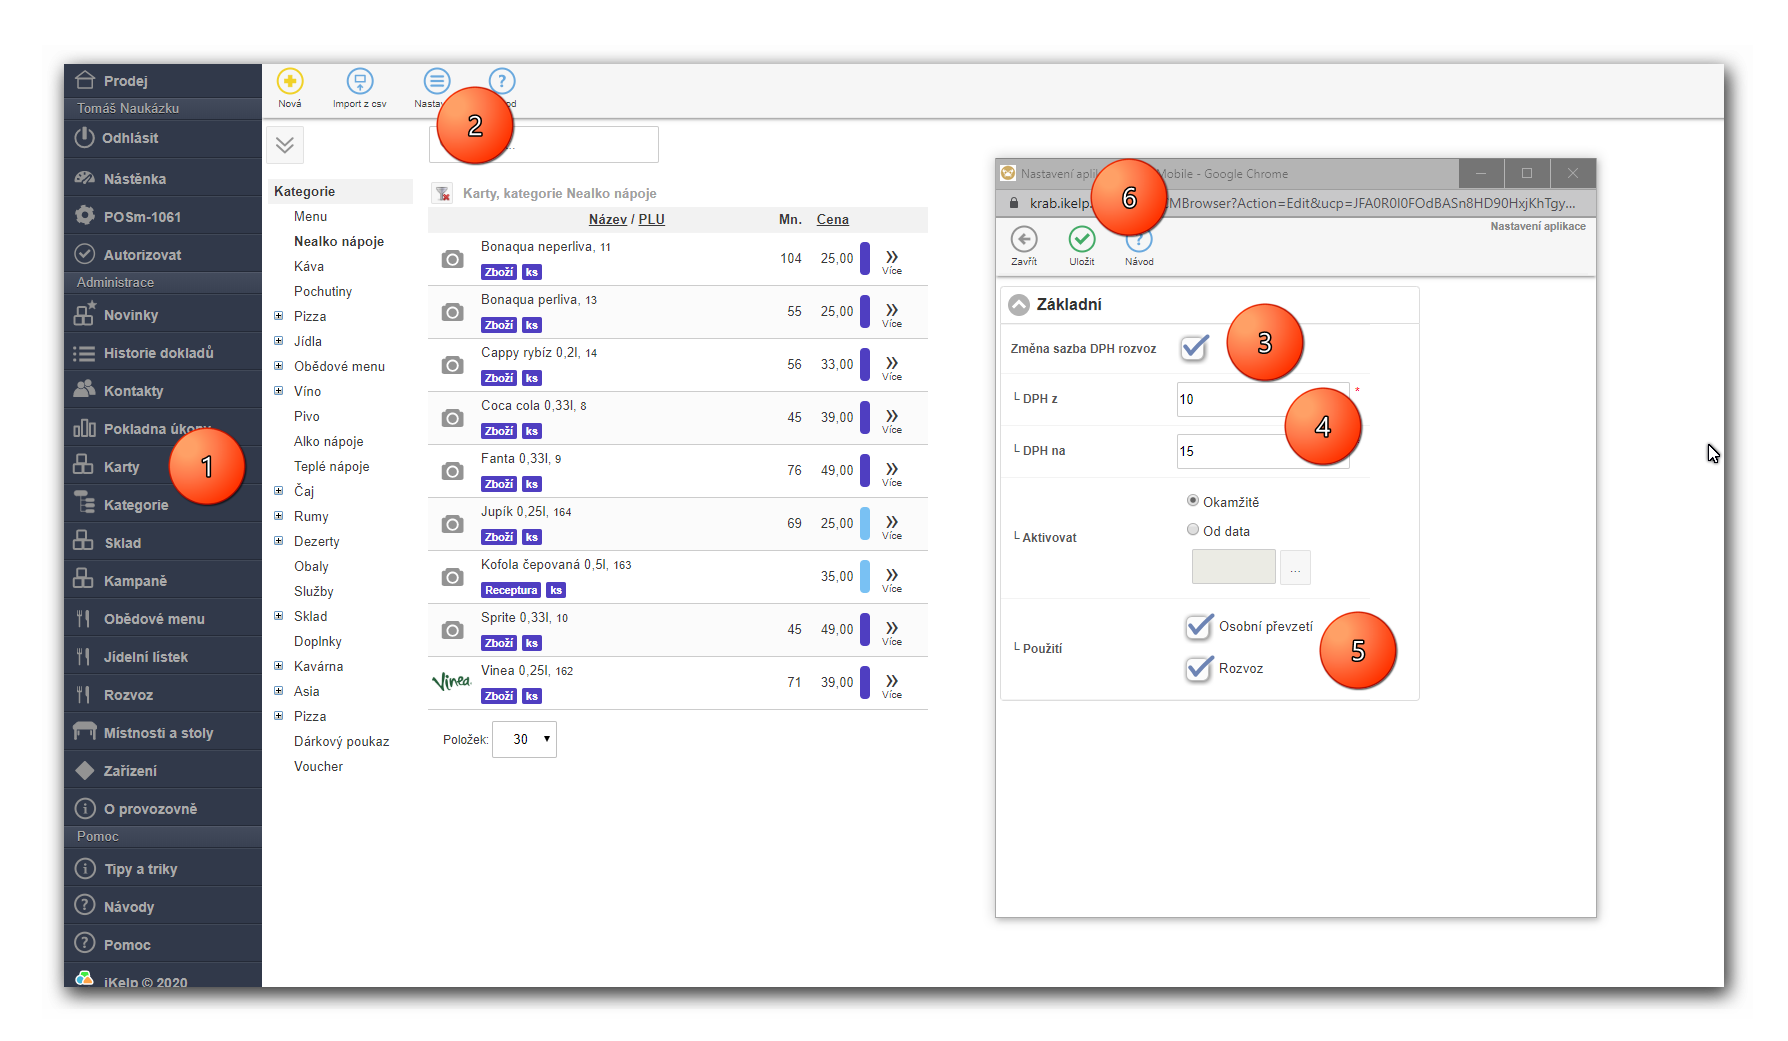Click camera icon for Bonaqua neperlivá
This screenshot has height=1041, width=1788.
coord(452,259)
